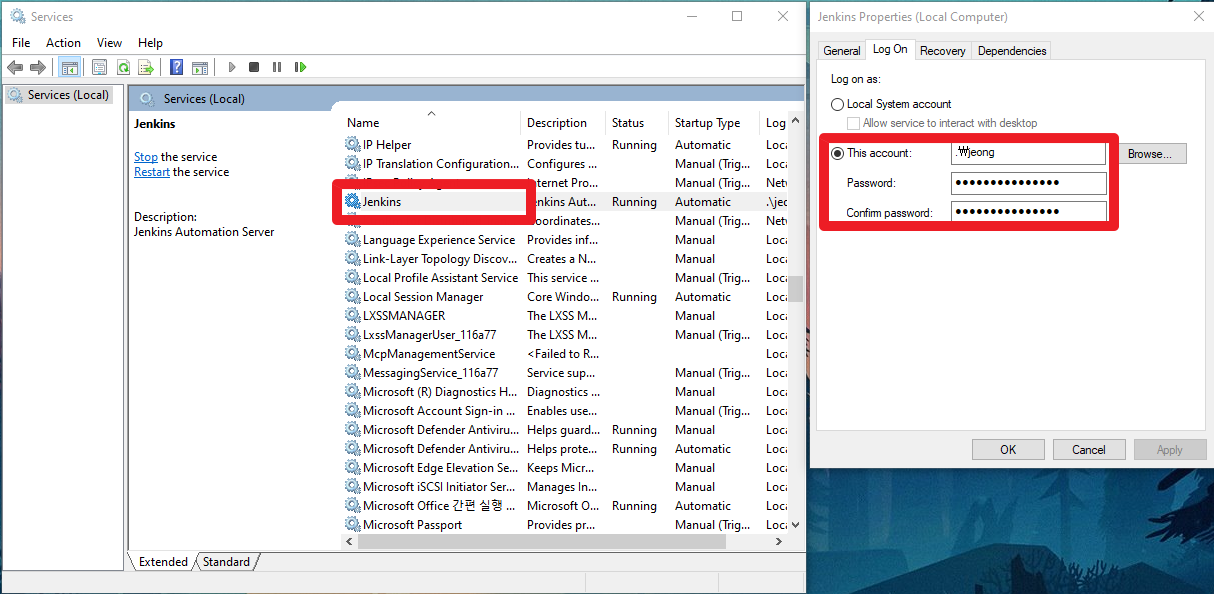Click the Start Service play icon
Viewport: 1214px width, 594px height.
pyautogui.click(x=232, y=67)
